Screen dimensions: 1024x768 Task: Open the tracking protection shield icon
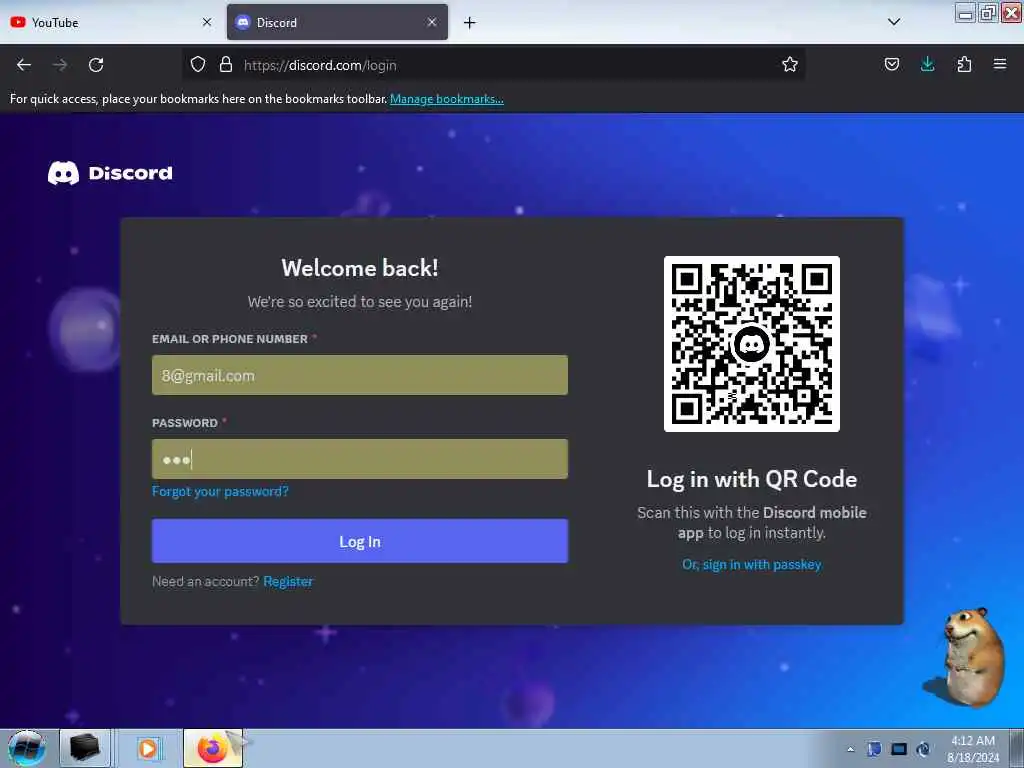(x=198, y=65)
